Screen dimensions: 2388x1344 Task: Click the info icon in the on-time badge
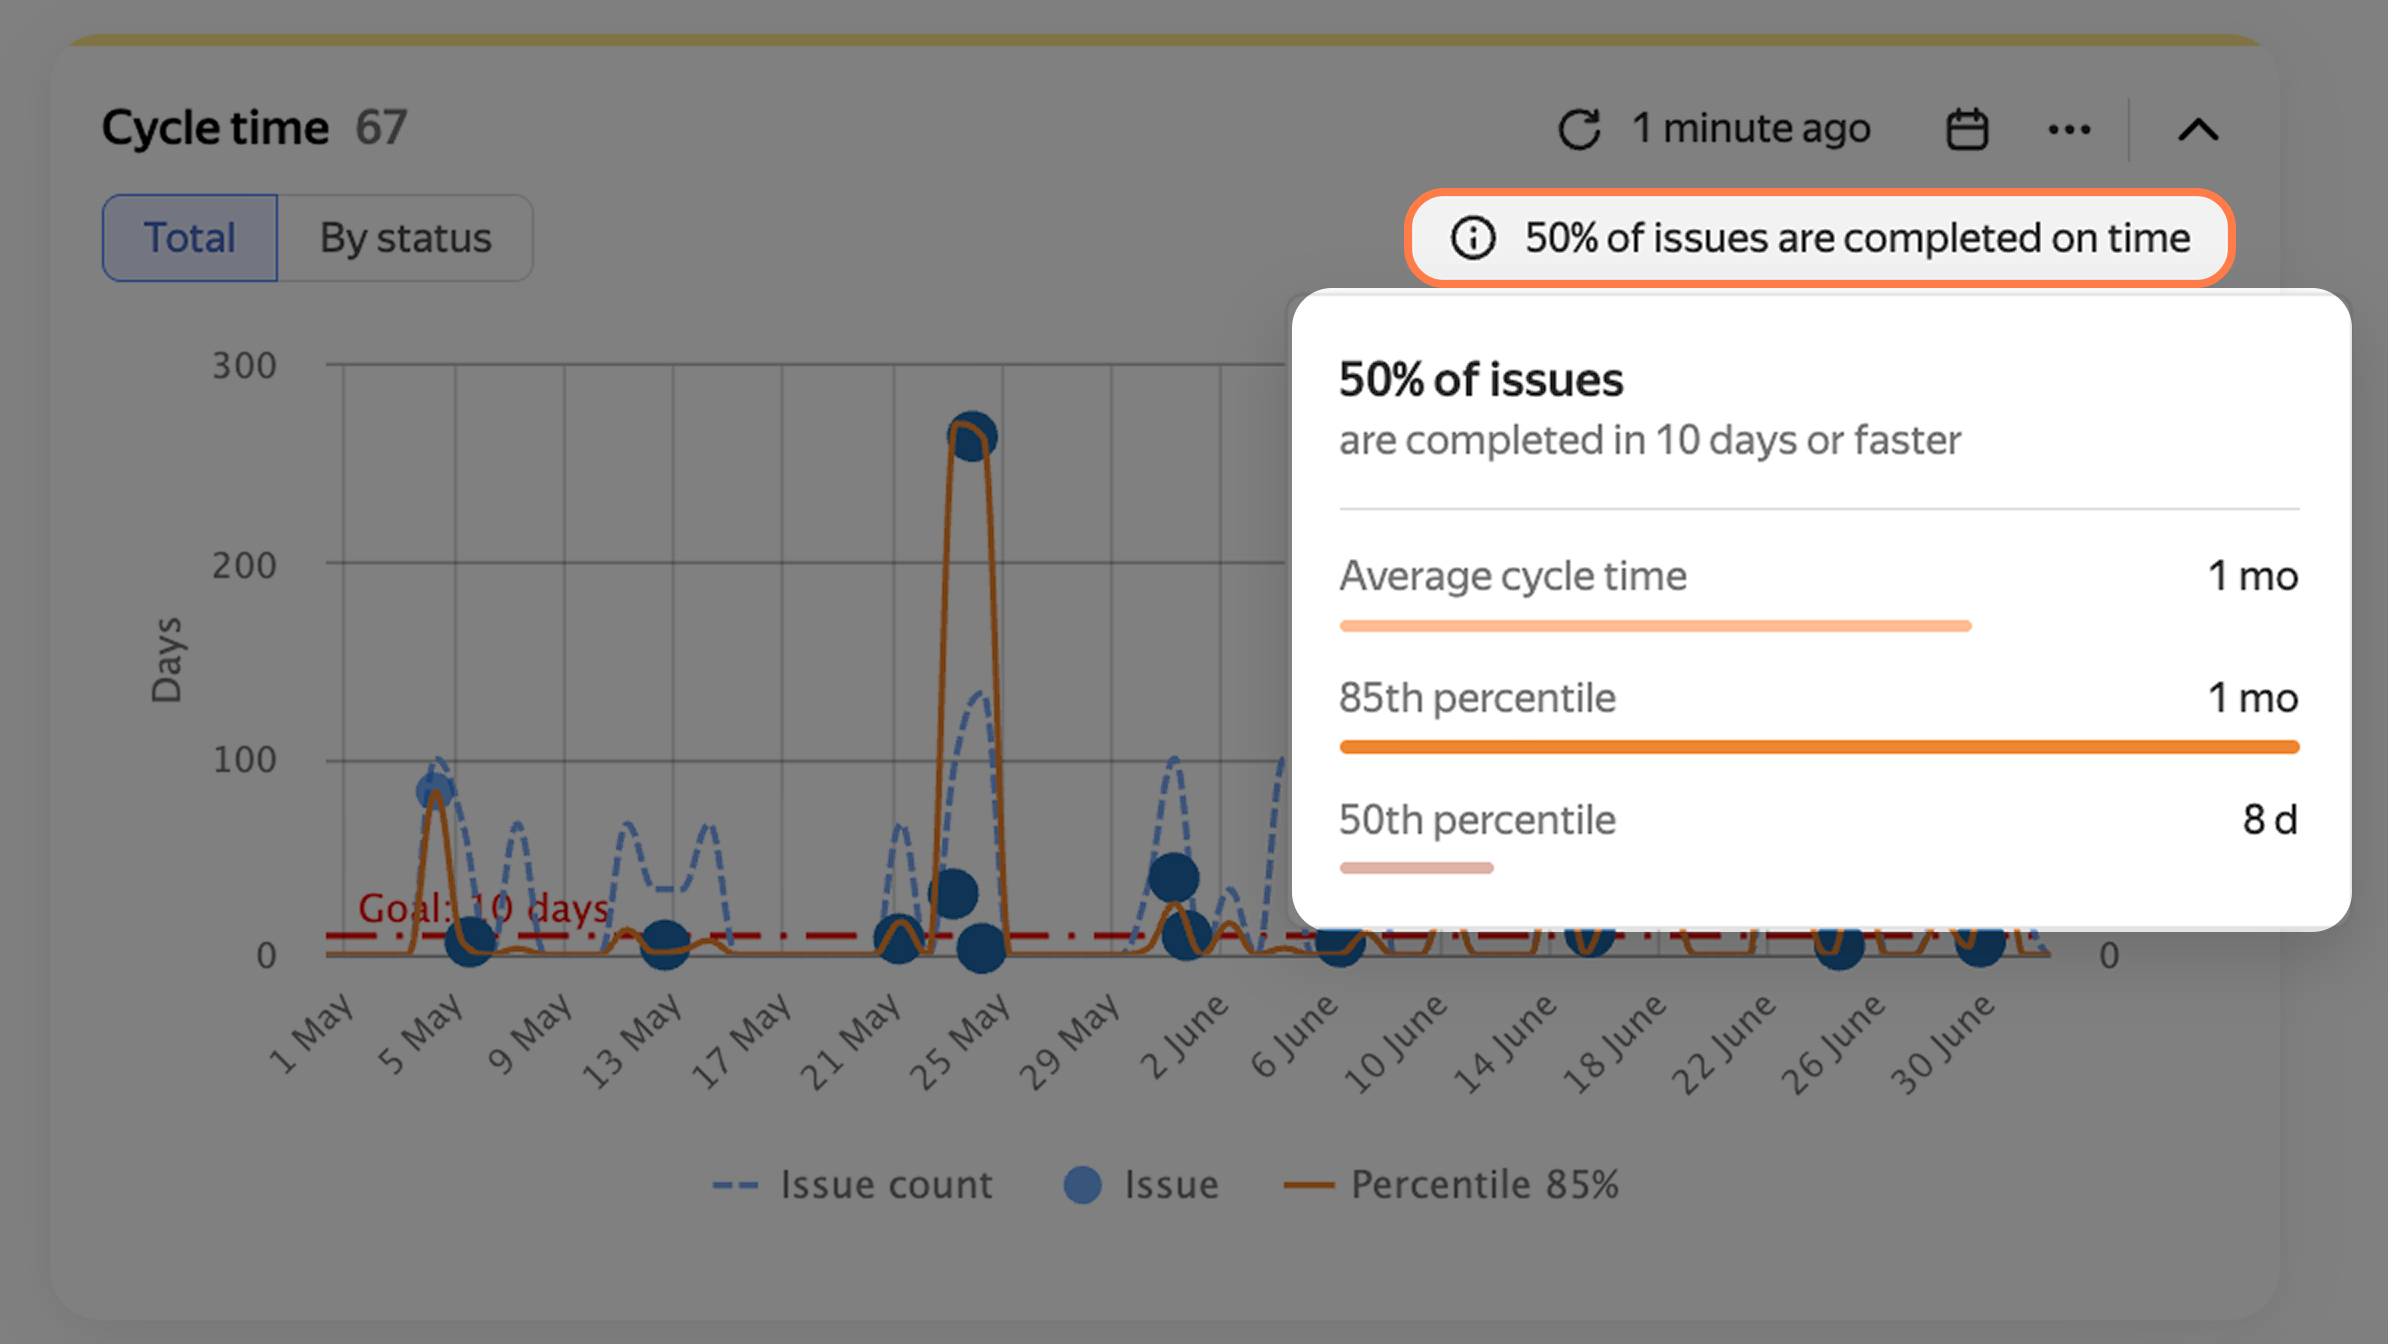[x=1473, y=238]
